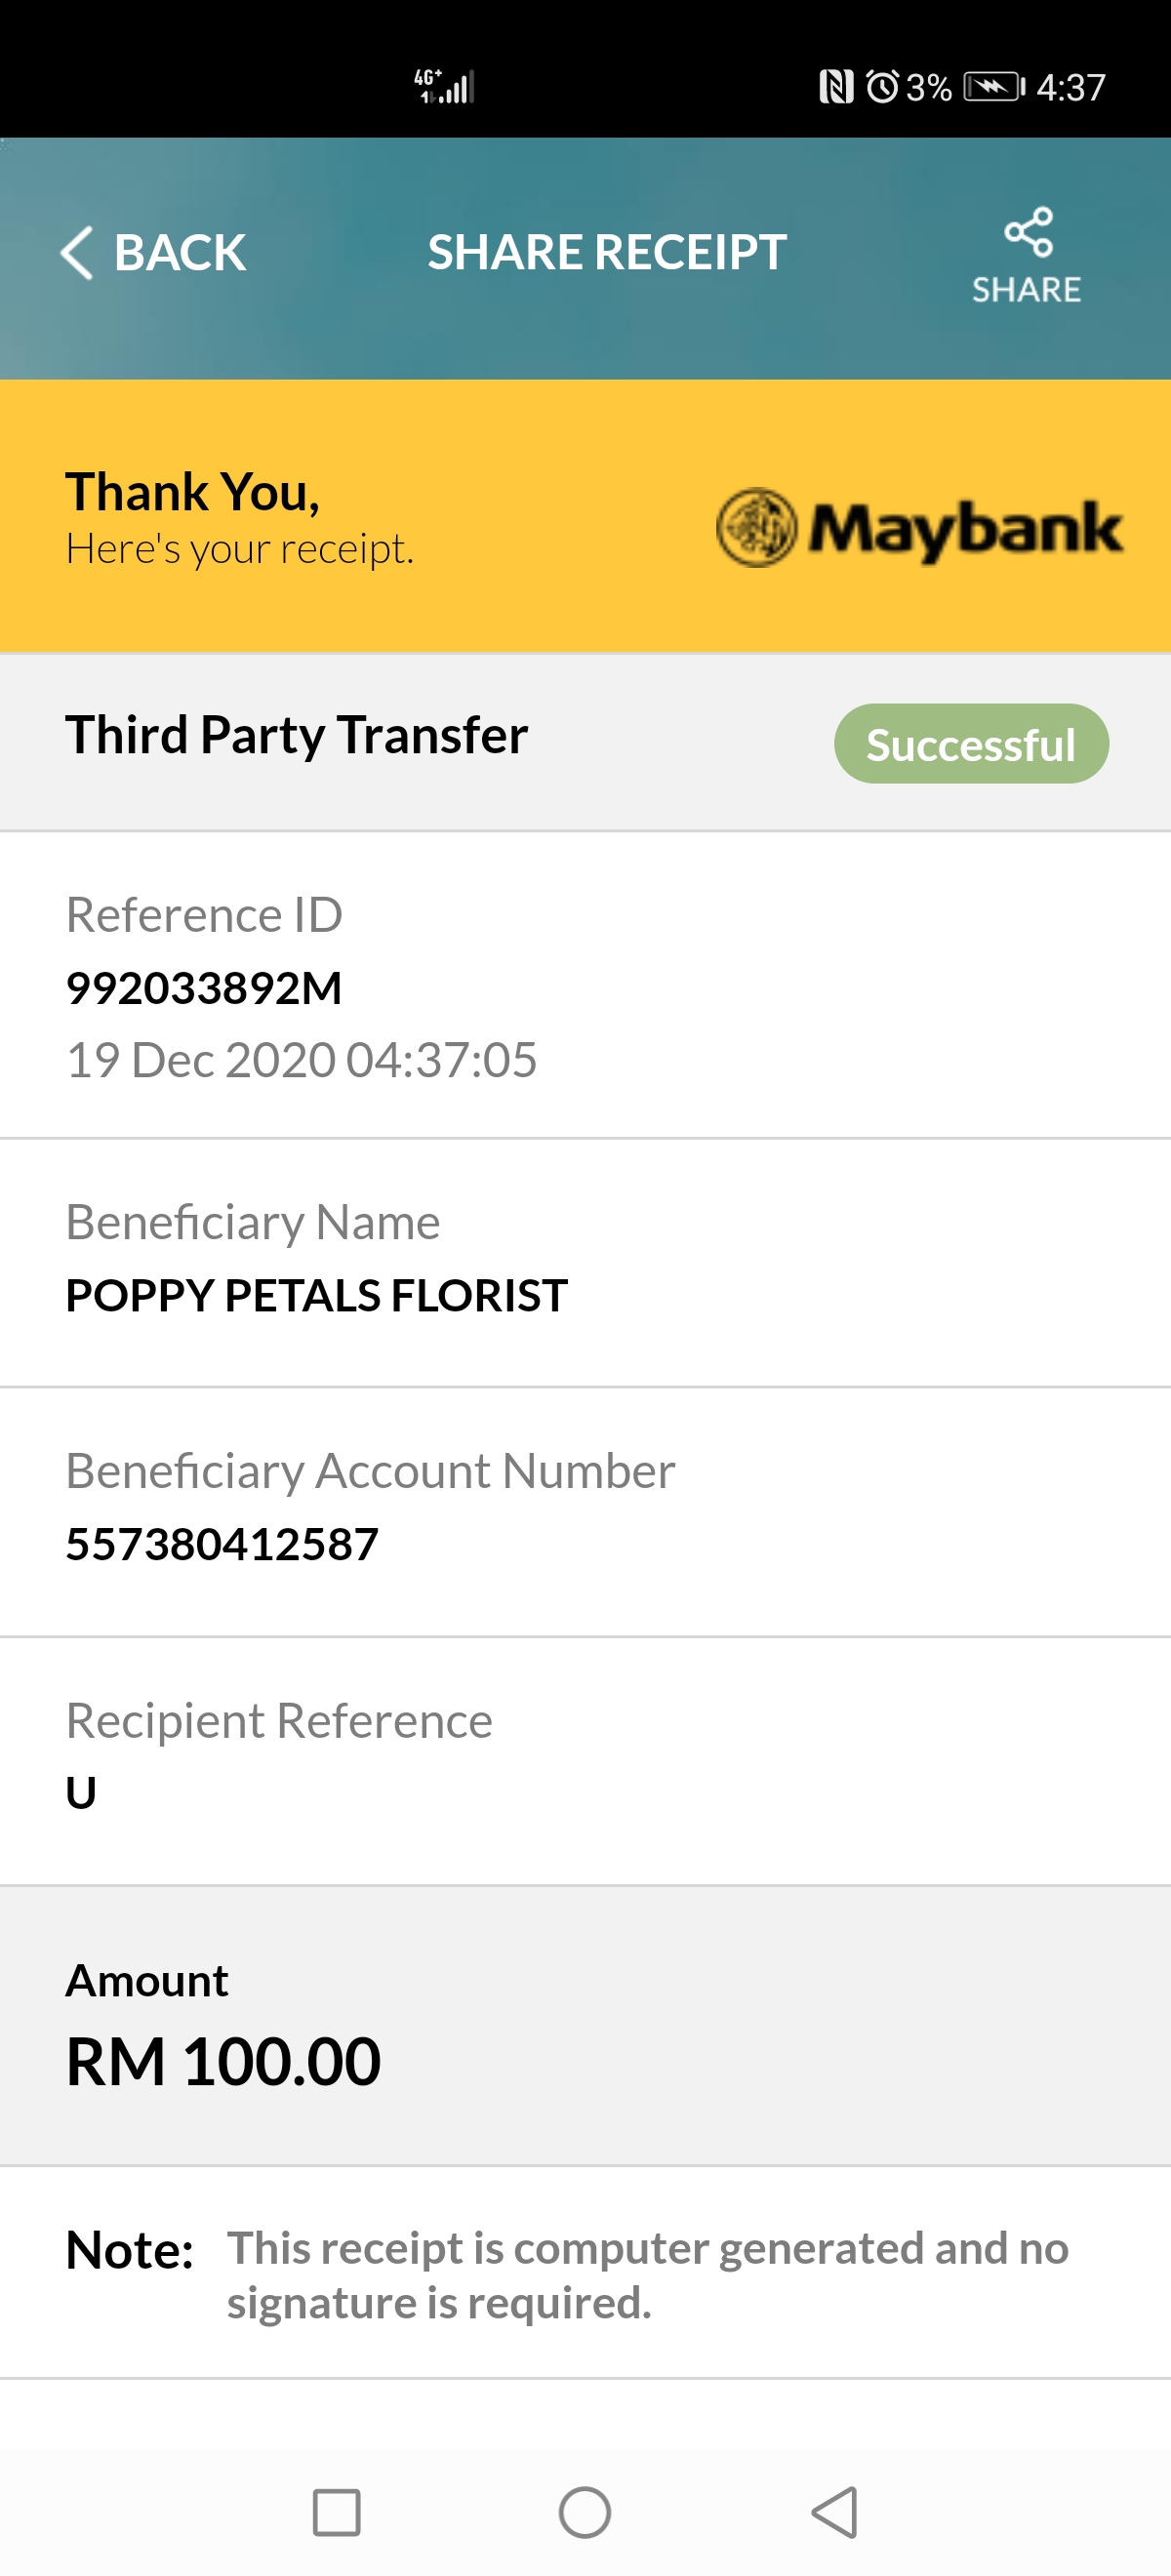Select Reference ID 992033892M
This screenshot has width=1171, height=2576.
point(204,988)
